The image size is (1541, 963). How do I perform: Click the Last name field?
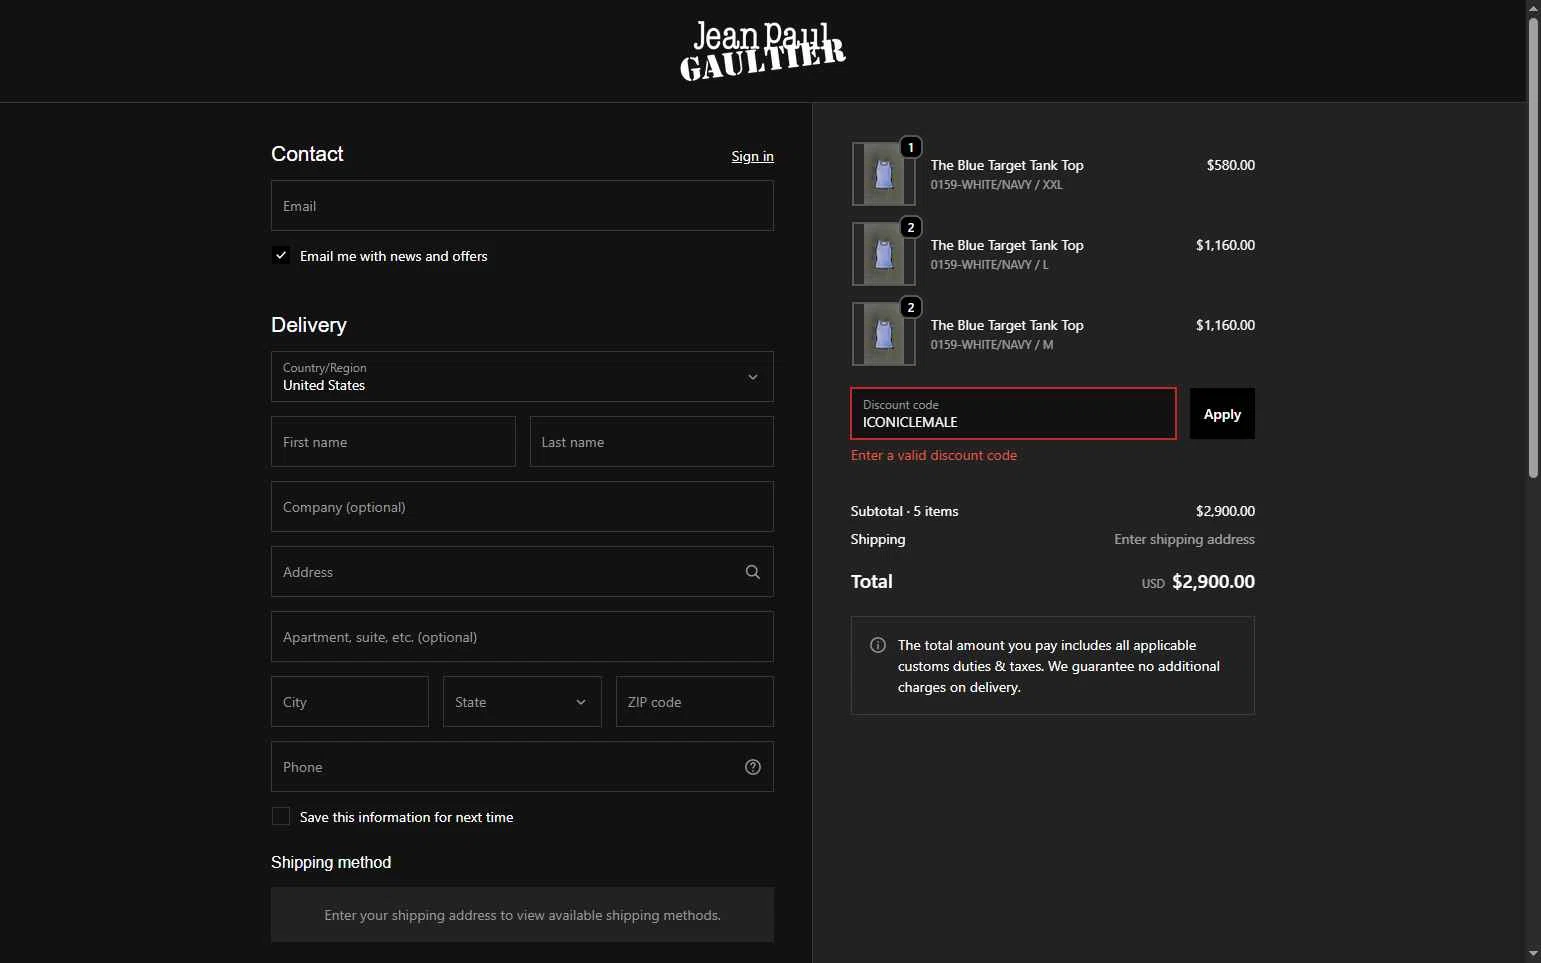[x=652, y=442]
